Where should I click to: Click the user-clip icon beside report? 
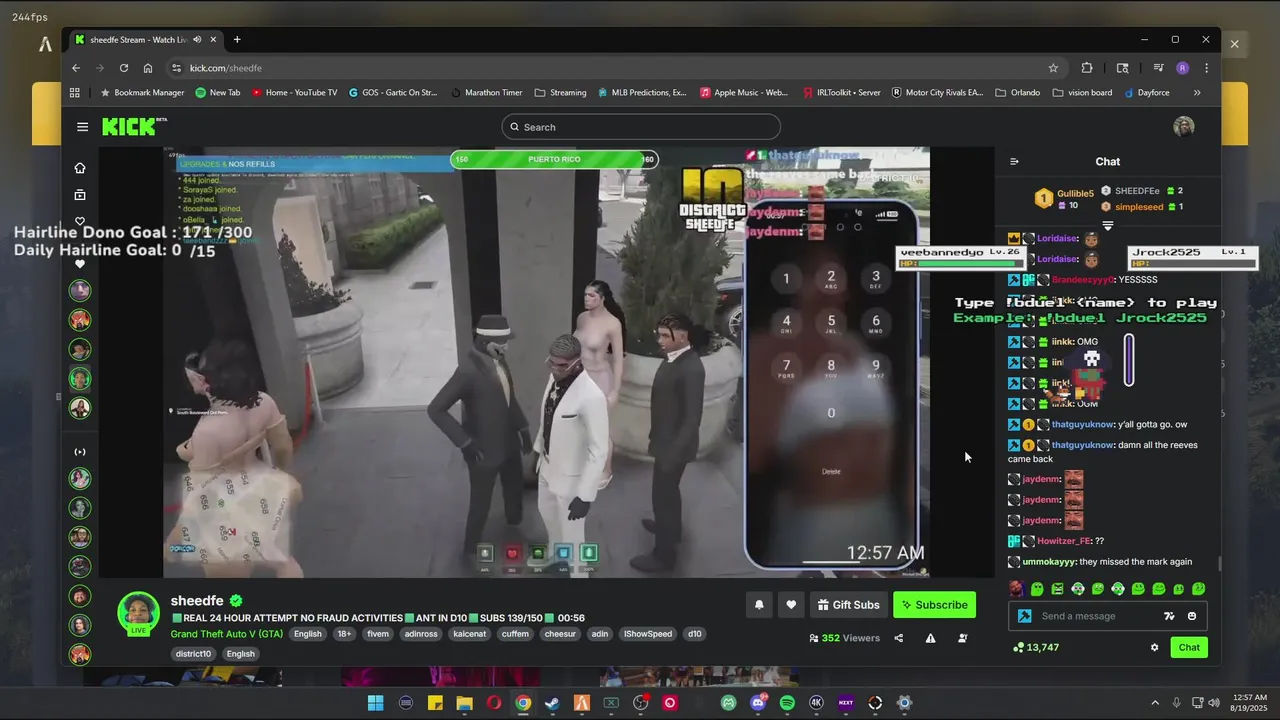tap(962, 638)
